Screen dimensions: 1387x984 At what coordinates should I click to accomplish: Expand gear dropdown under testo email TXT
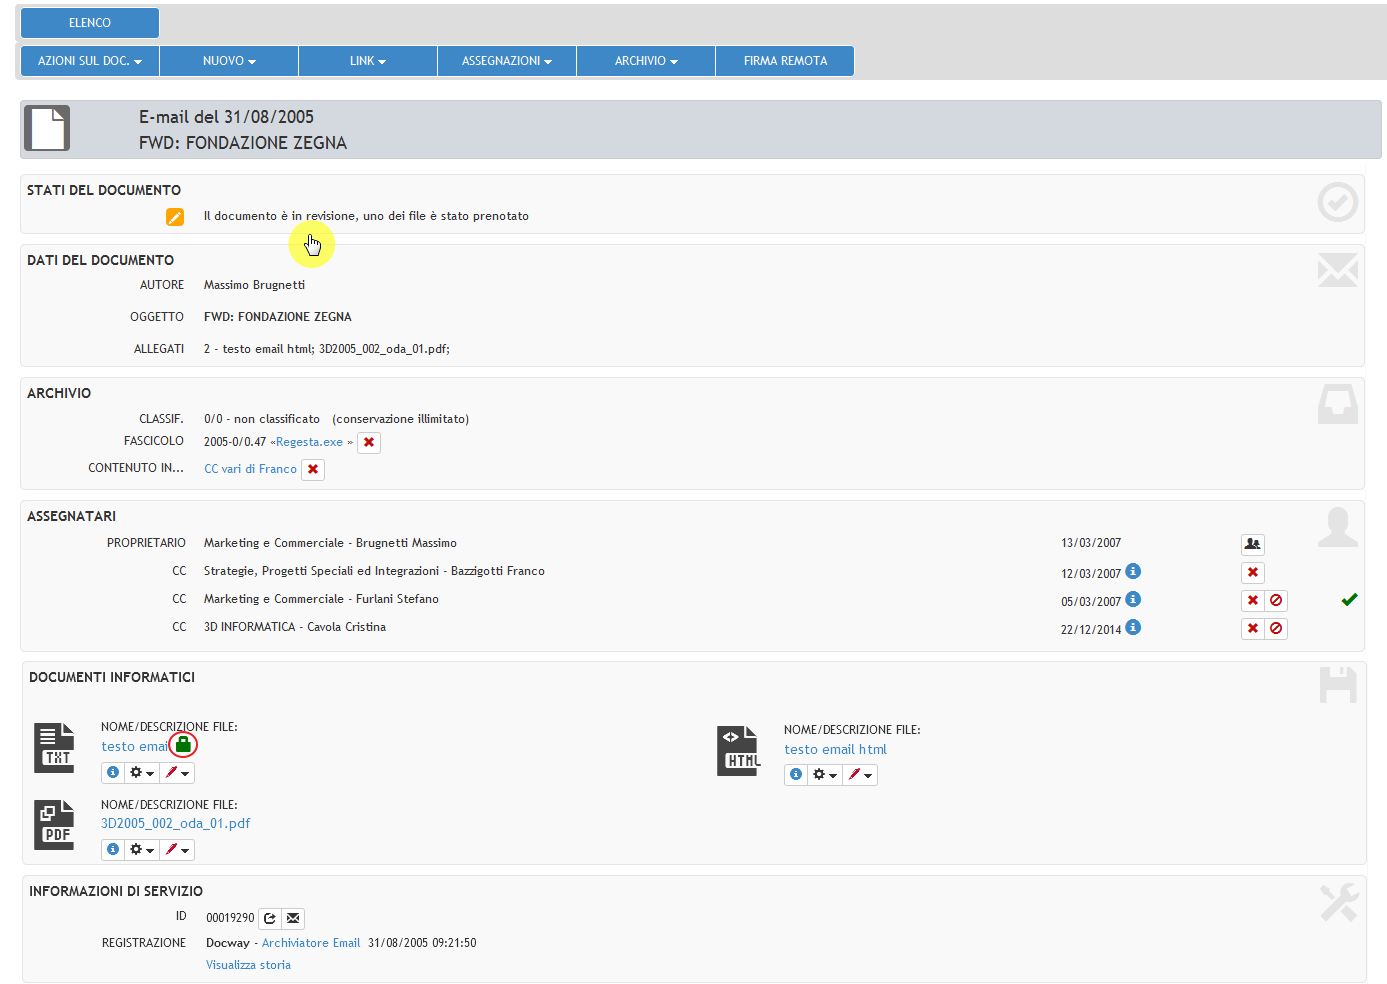pos(142,773)
